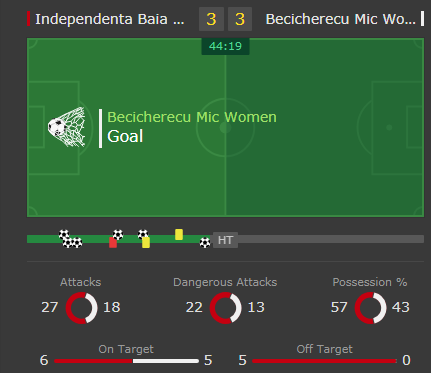
Task: Click the latest goal ball next to HT
Action: [x=205, y=242]
